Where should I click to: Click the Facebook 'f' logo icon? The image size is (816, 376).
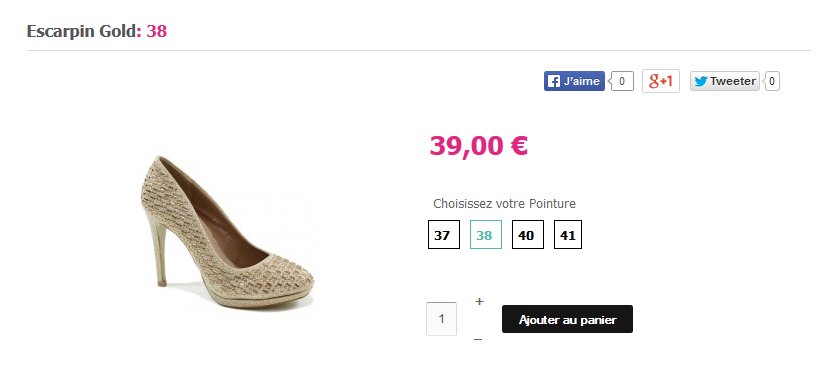[x=554, y=81]
